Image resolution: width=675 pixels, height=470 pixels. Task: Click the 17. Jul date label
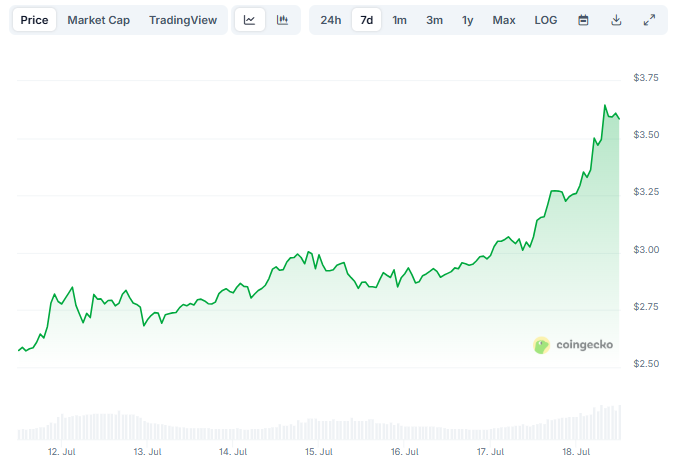click(x=490, y=451)
